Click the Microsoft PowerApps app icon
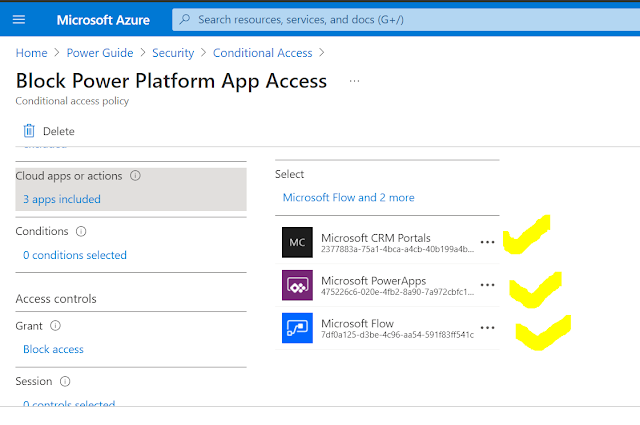Viewport: 640px width, 425px height. 297,285
